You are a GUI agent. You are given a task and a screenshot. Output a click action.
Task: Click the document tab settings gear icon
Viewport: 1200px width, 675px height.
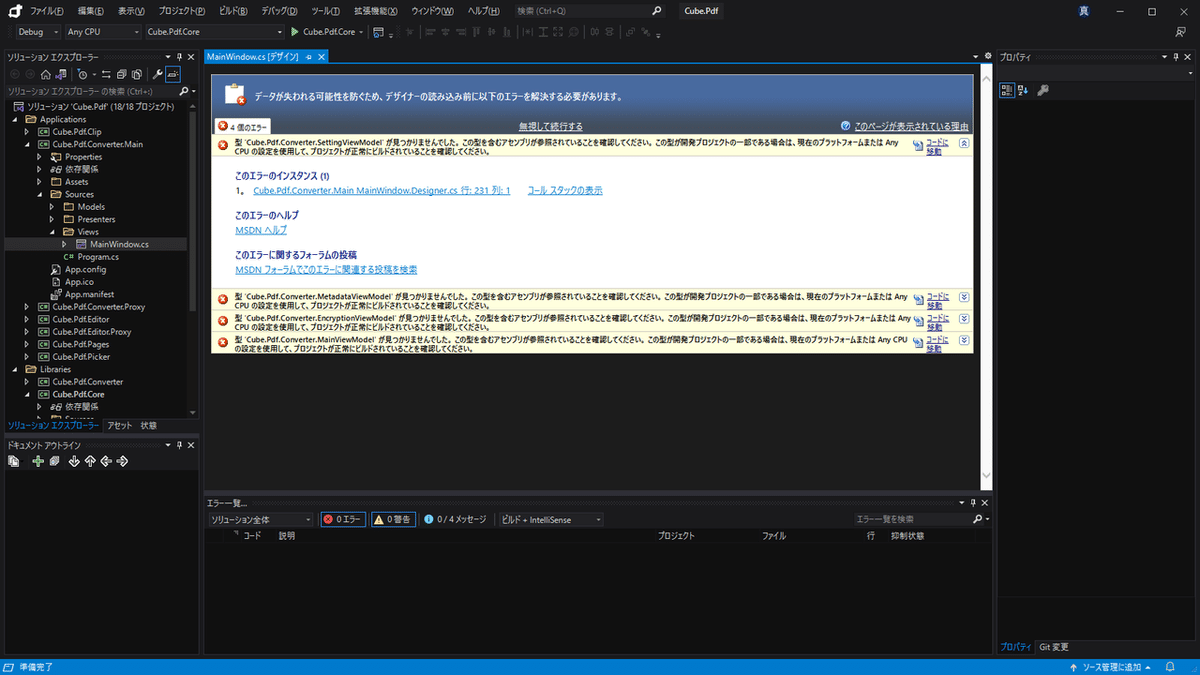(x=988, y=56)
